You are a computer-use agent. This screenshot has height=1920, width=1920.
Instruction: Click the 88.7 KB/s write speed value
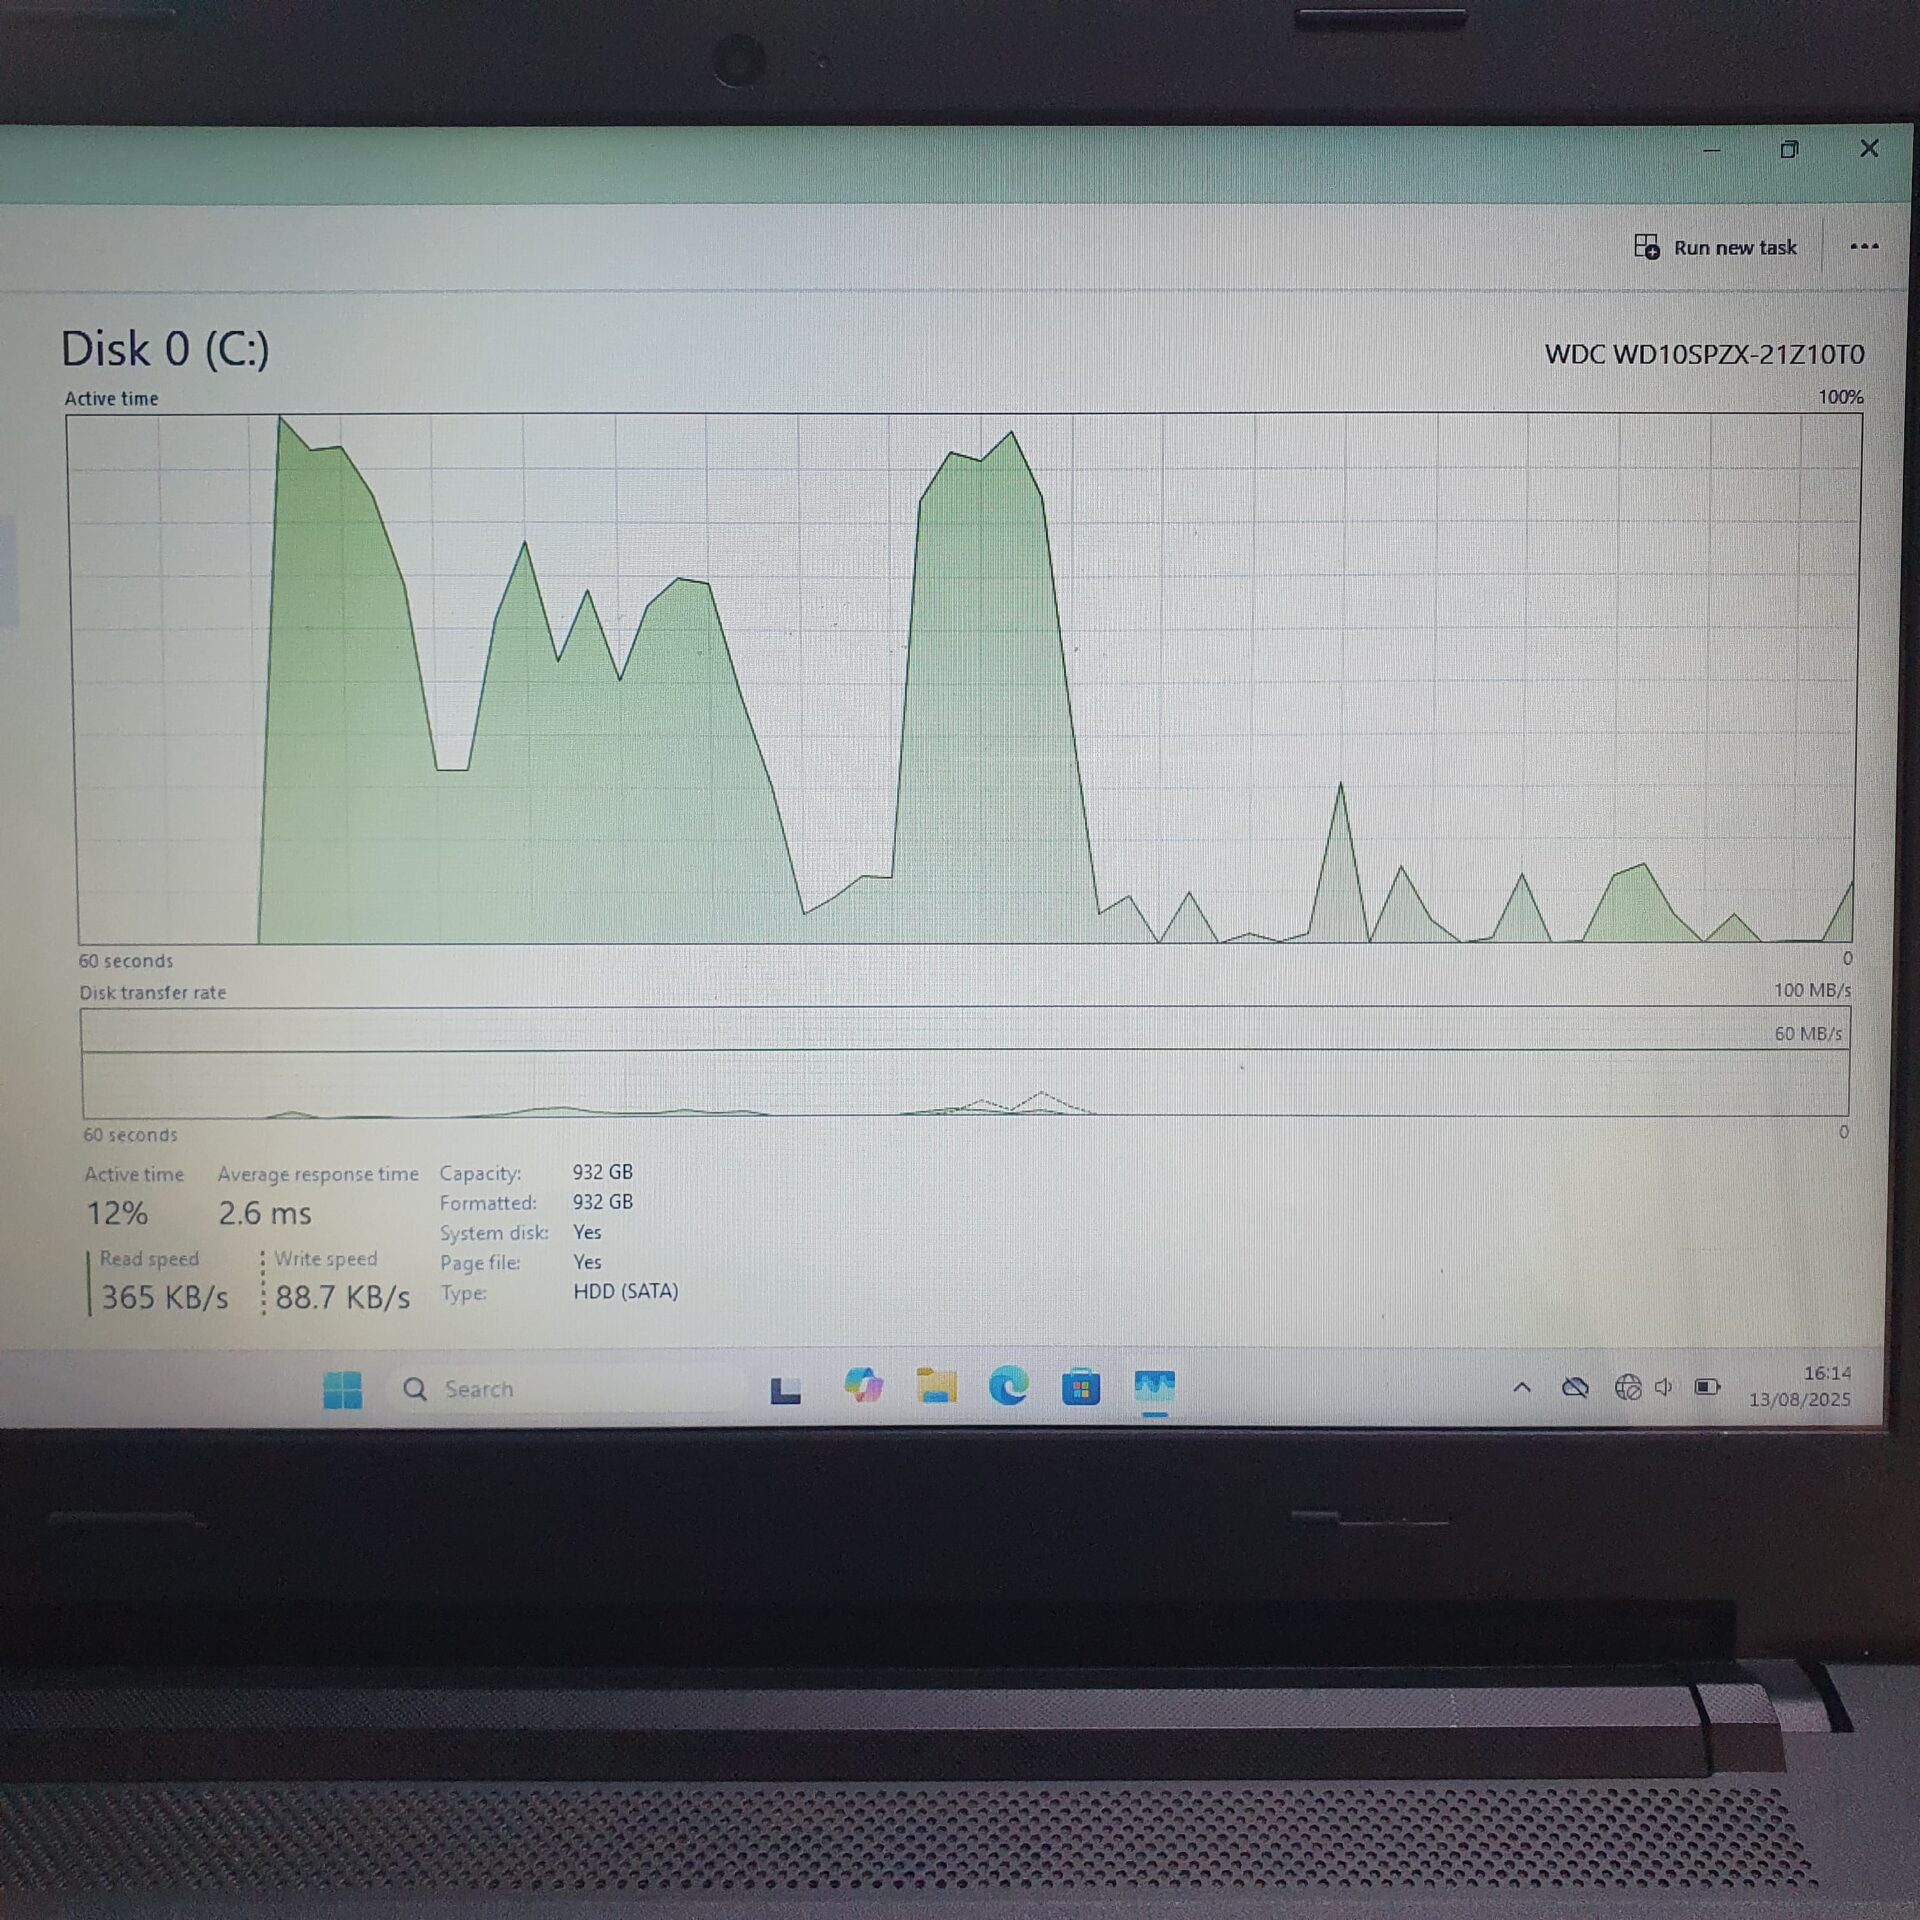[342, 1297]
